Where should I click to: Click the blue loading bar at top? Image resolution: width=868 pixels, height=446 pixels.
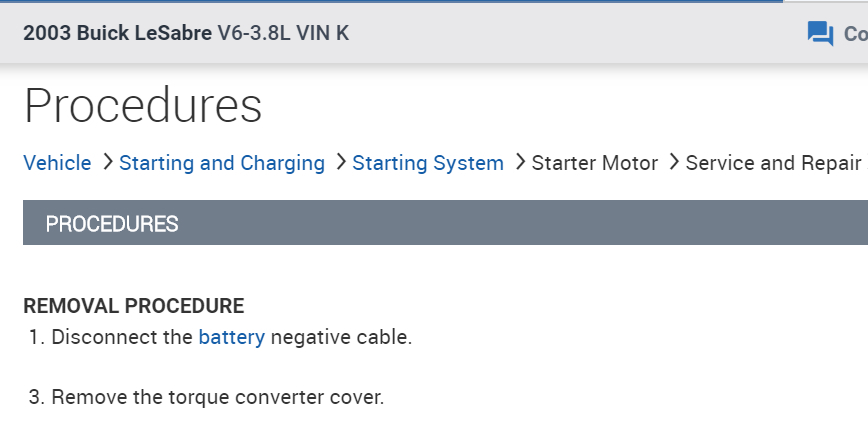400,1
